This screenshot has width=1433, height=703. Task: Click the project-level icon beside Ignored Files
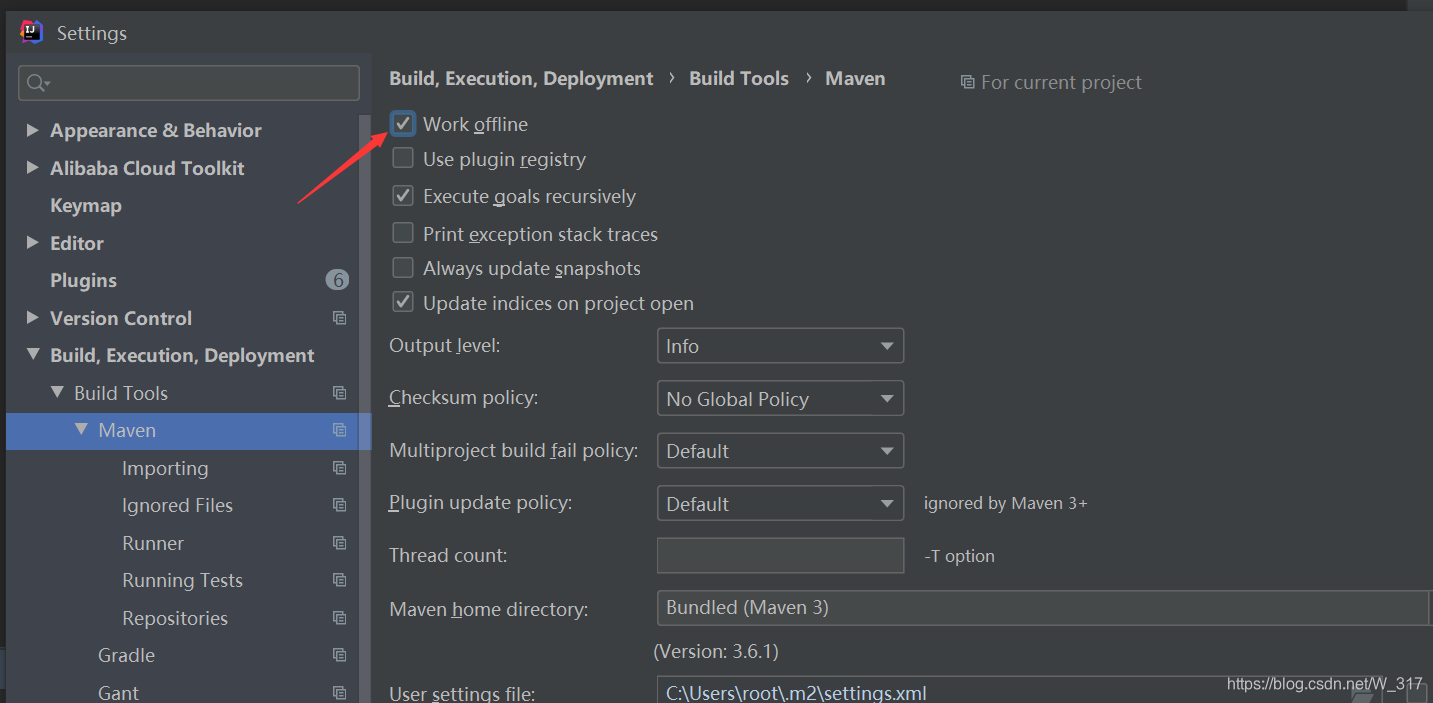pyautogui.click(x=340, y=505)
